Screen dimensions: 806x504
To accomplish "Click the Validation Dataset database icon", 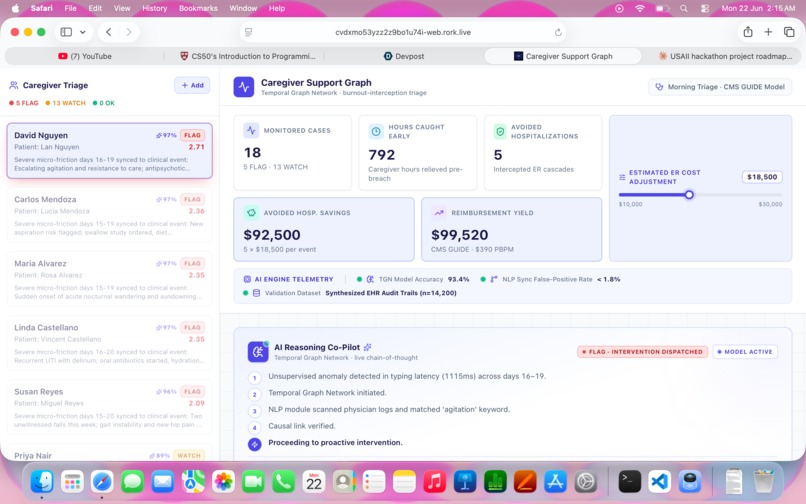I will (256, 293).
